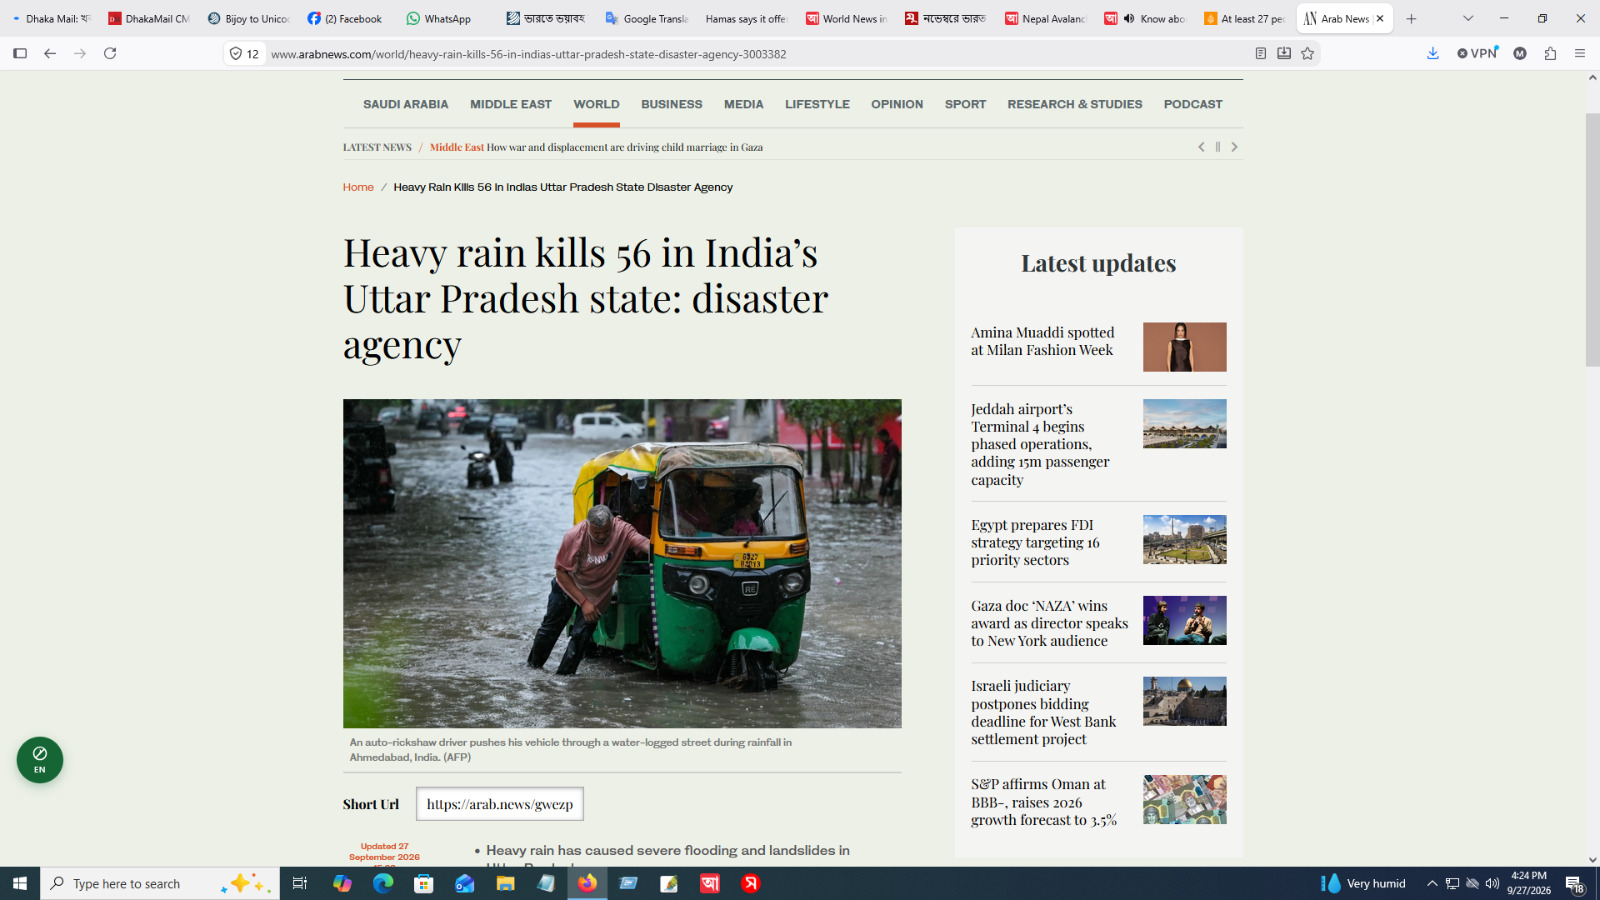Open reader view for this article
Image resolution: width=1600 pixels, height=900 pixels.
(1261, 54)
